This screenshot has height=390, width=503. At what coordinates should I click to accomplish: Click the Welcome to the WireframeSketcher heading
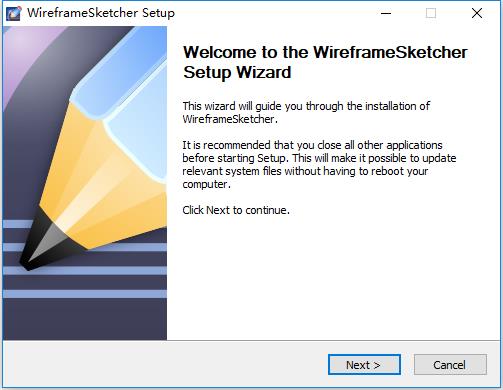[325, 52]
